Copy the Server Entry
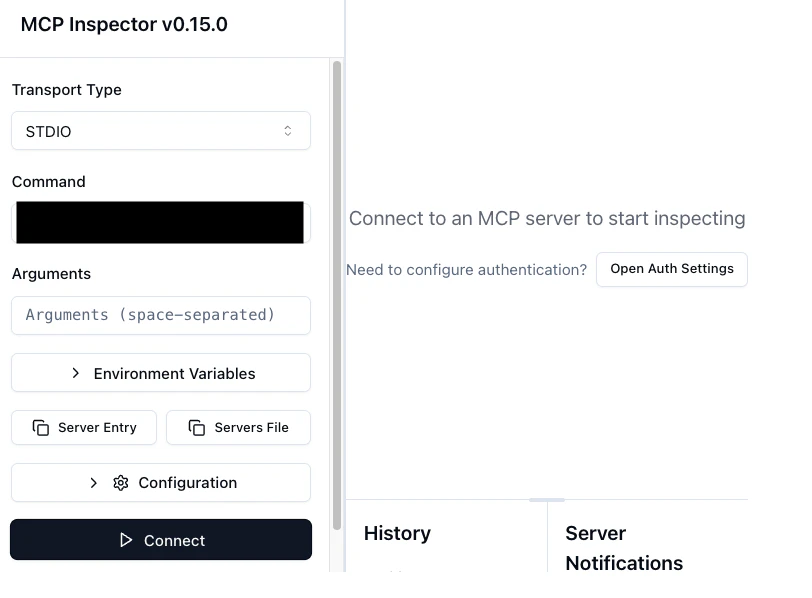Screen dimensions: 812x598 click(85, 428)
